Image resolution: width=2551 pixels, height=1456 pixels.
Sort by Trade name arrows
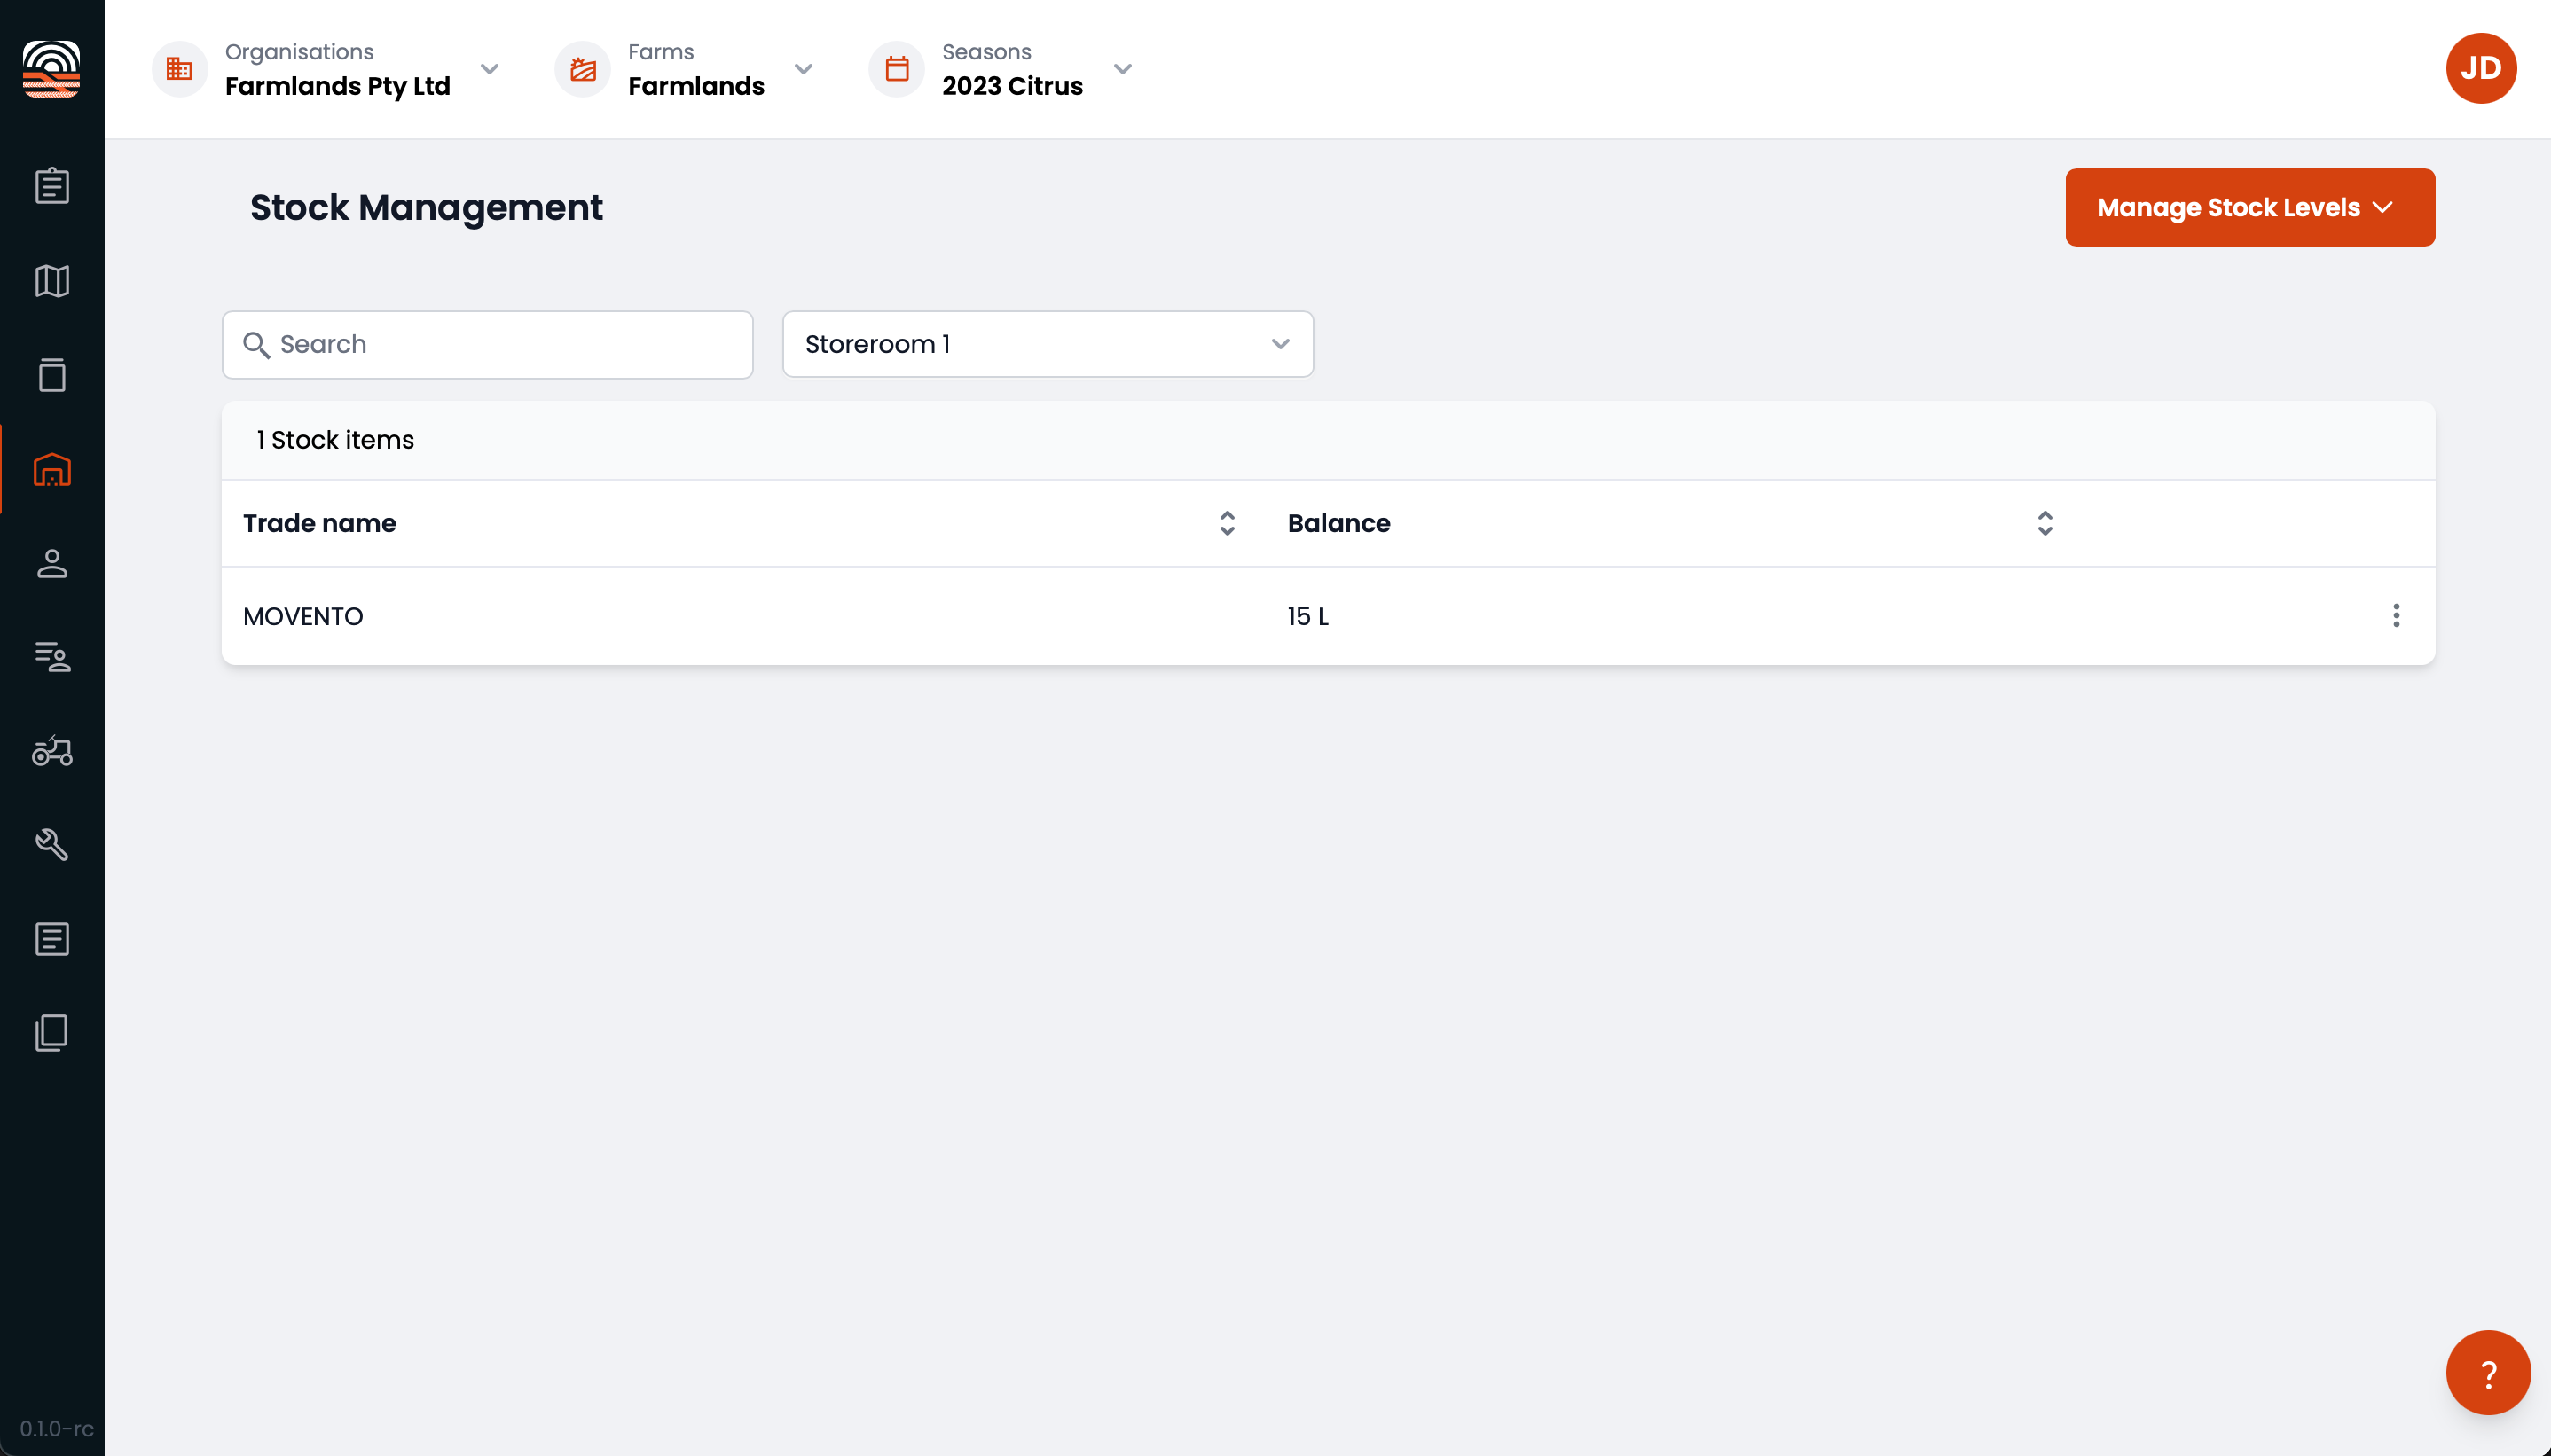click(1227, 523)
